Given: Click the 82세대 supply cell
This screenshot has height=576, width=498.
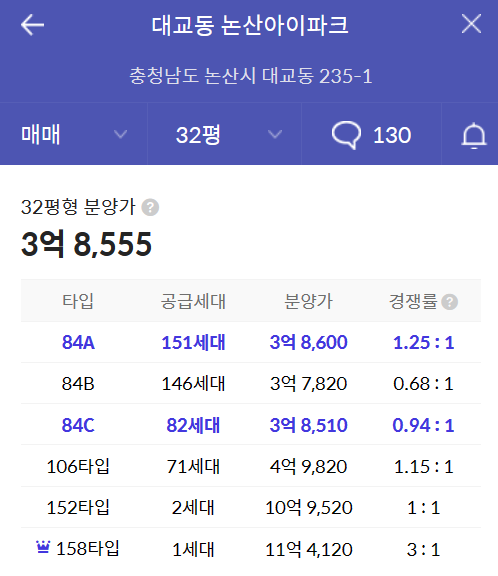Looking at the screenshot, I should pyautogui.click(x=193, y=425).
